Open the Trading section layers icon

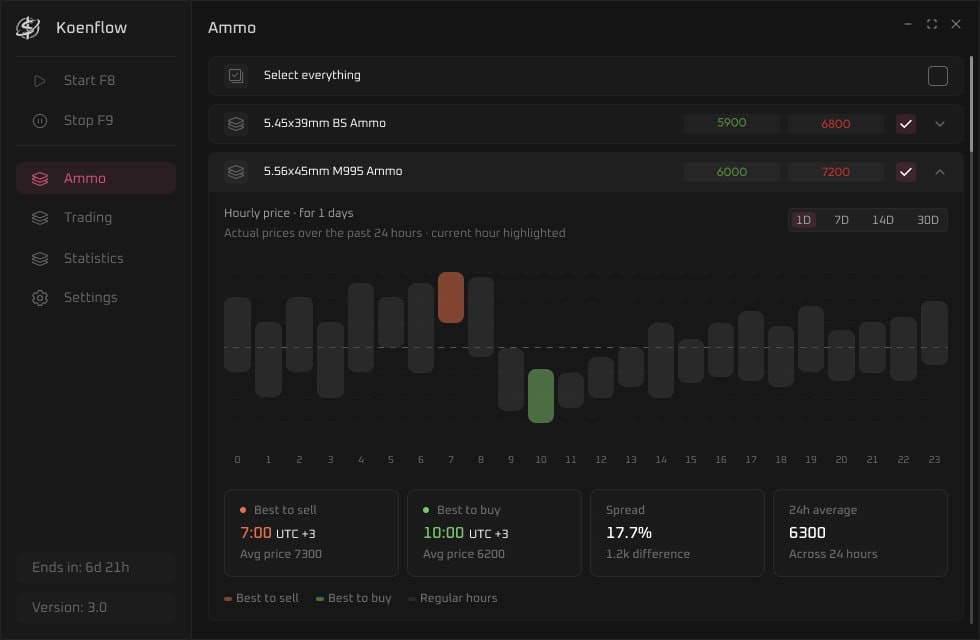tap(40, 218)
